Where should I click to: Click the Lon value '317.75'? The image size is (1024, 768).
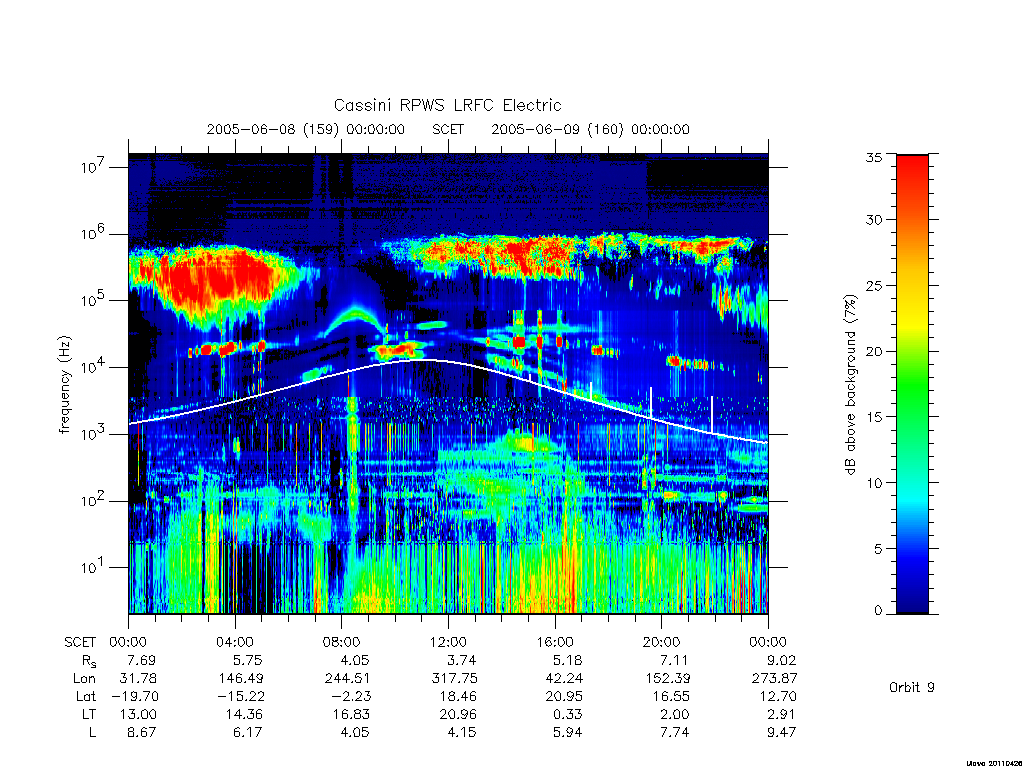tap(454, 679)
